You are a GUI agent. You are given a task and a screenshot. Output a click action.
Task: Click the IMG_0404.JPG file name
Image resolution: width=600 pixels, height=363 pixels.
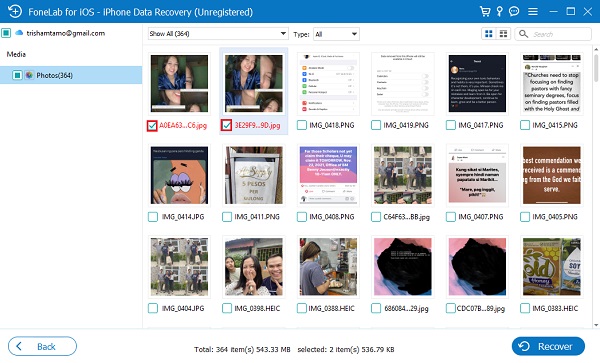pos(183,308)
